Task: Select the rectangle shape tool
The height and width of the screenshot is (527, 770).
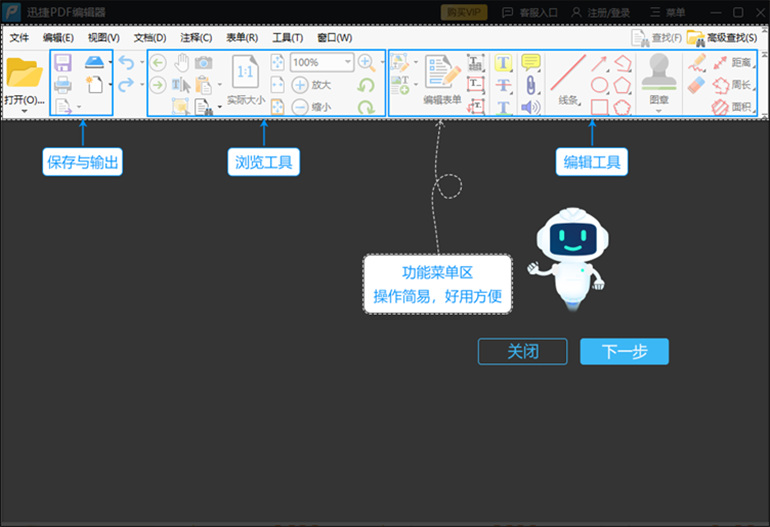Action: [599, 107]
